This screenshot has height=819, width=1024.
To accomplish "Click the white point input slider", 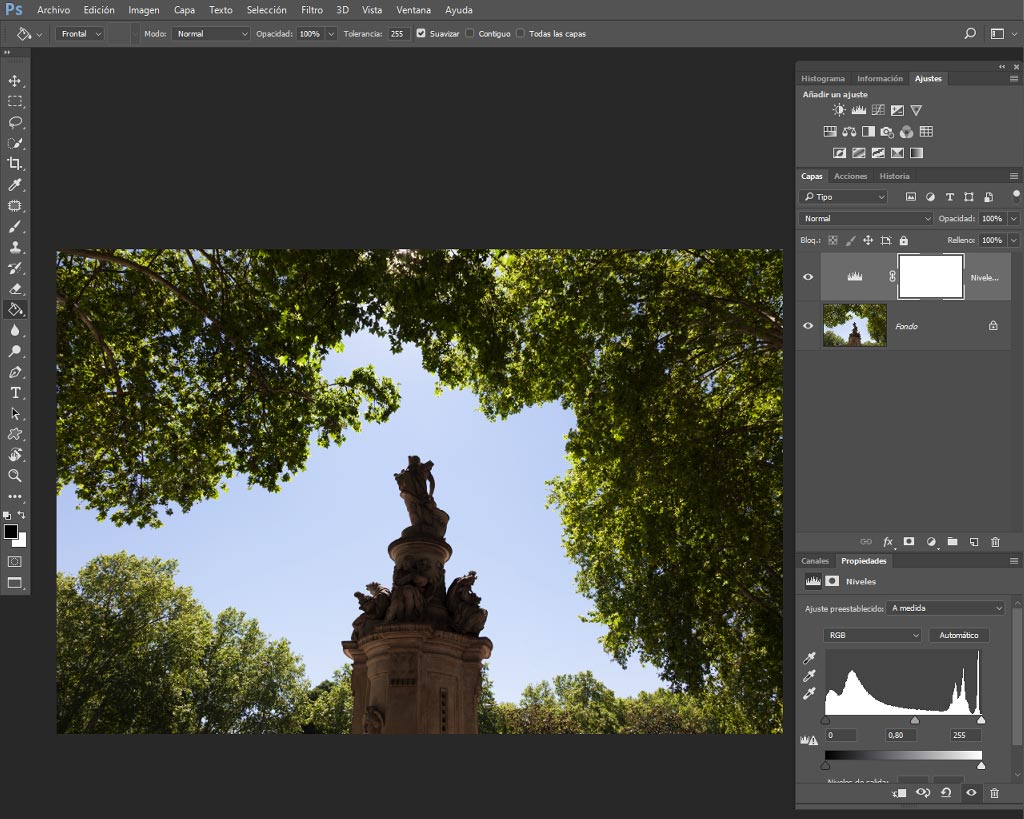I will 981,720.
